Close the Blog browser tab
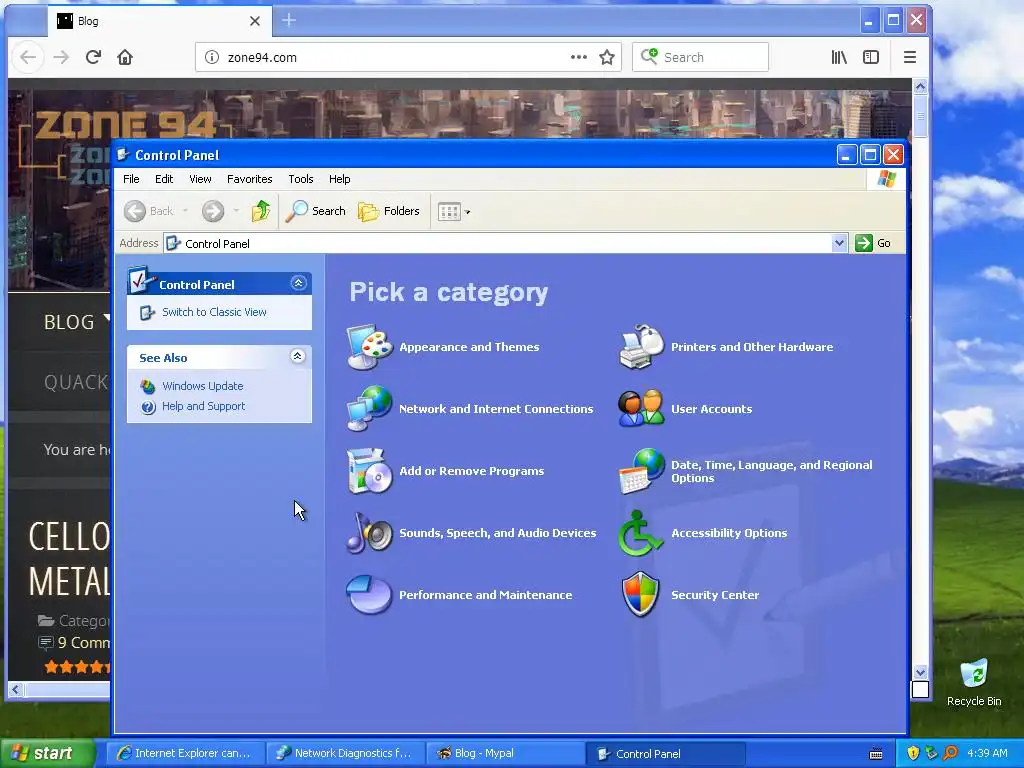The height and width of the screenshot is (768, 1024). (x=255, y=21)
